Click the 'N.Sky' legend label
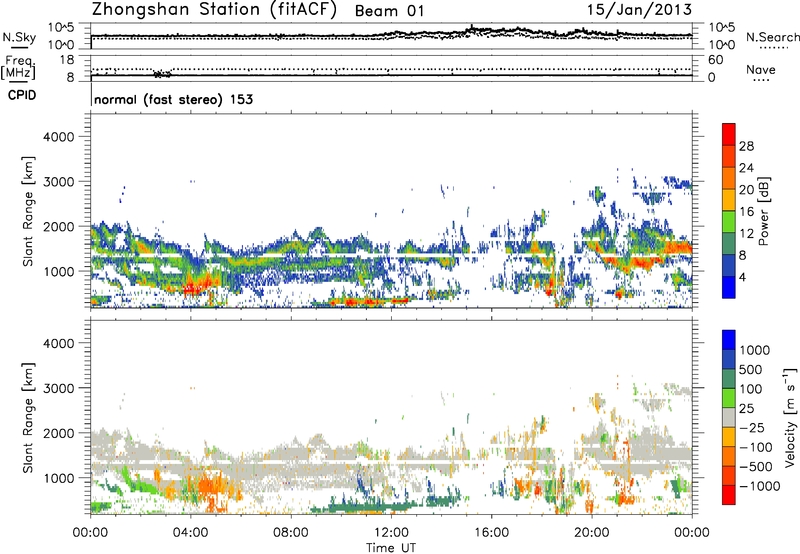 click(19, 37)
